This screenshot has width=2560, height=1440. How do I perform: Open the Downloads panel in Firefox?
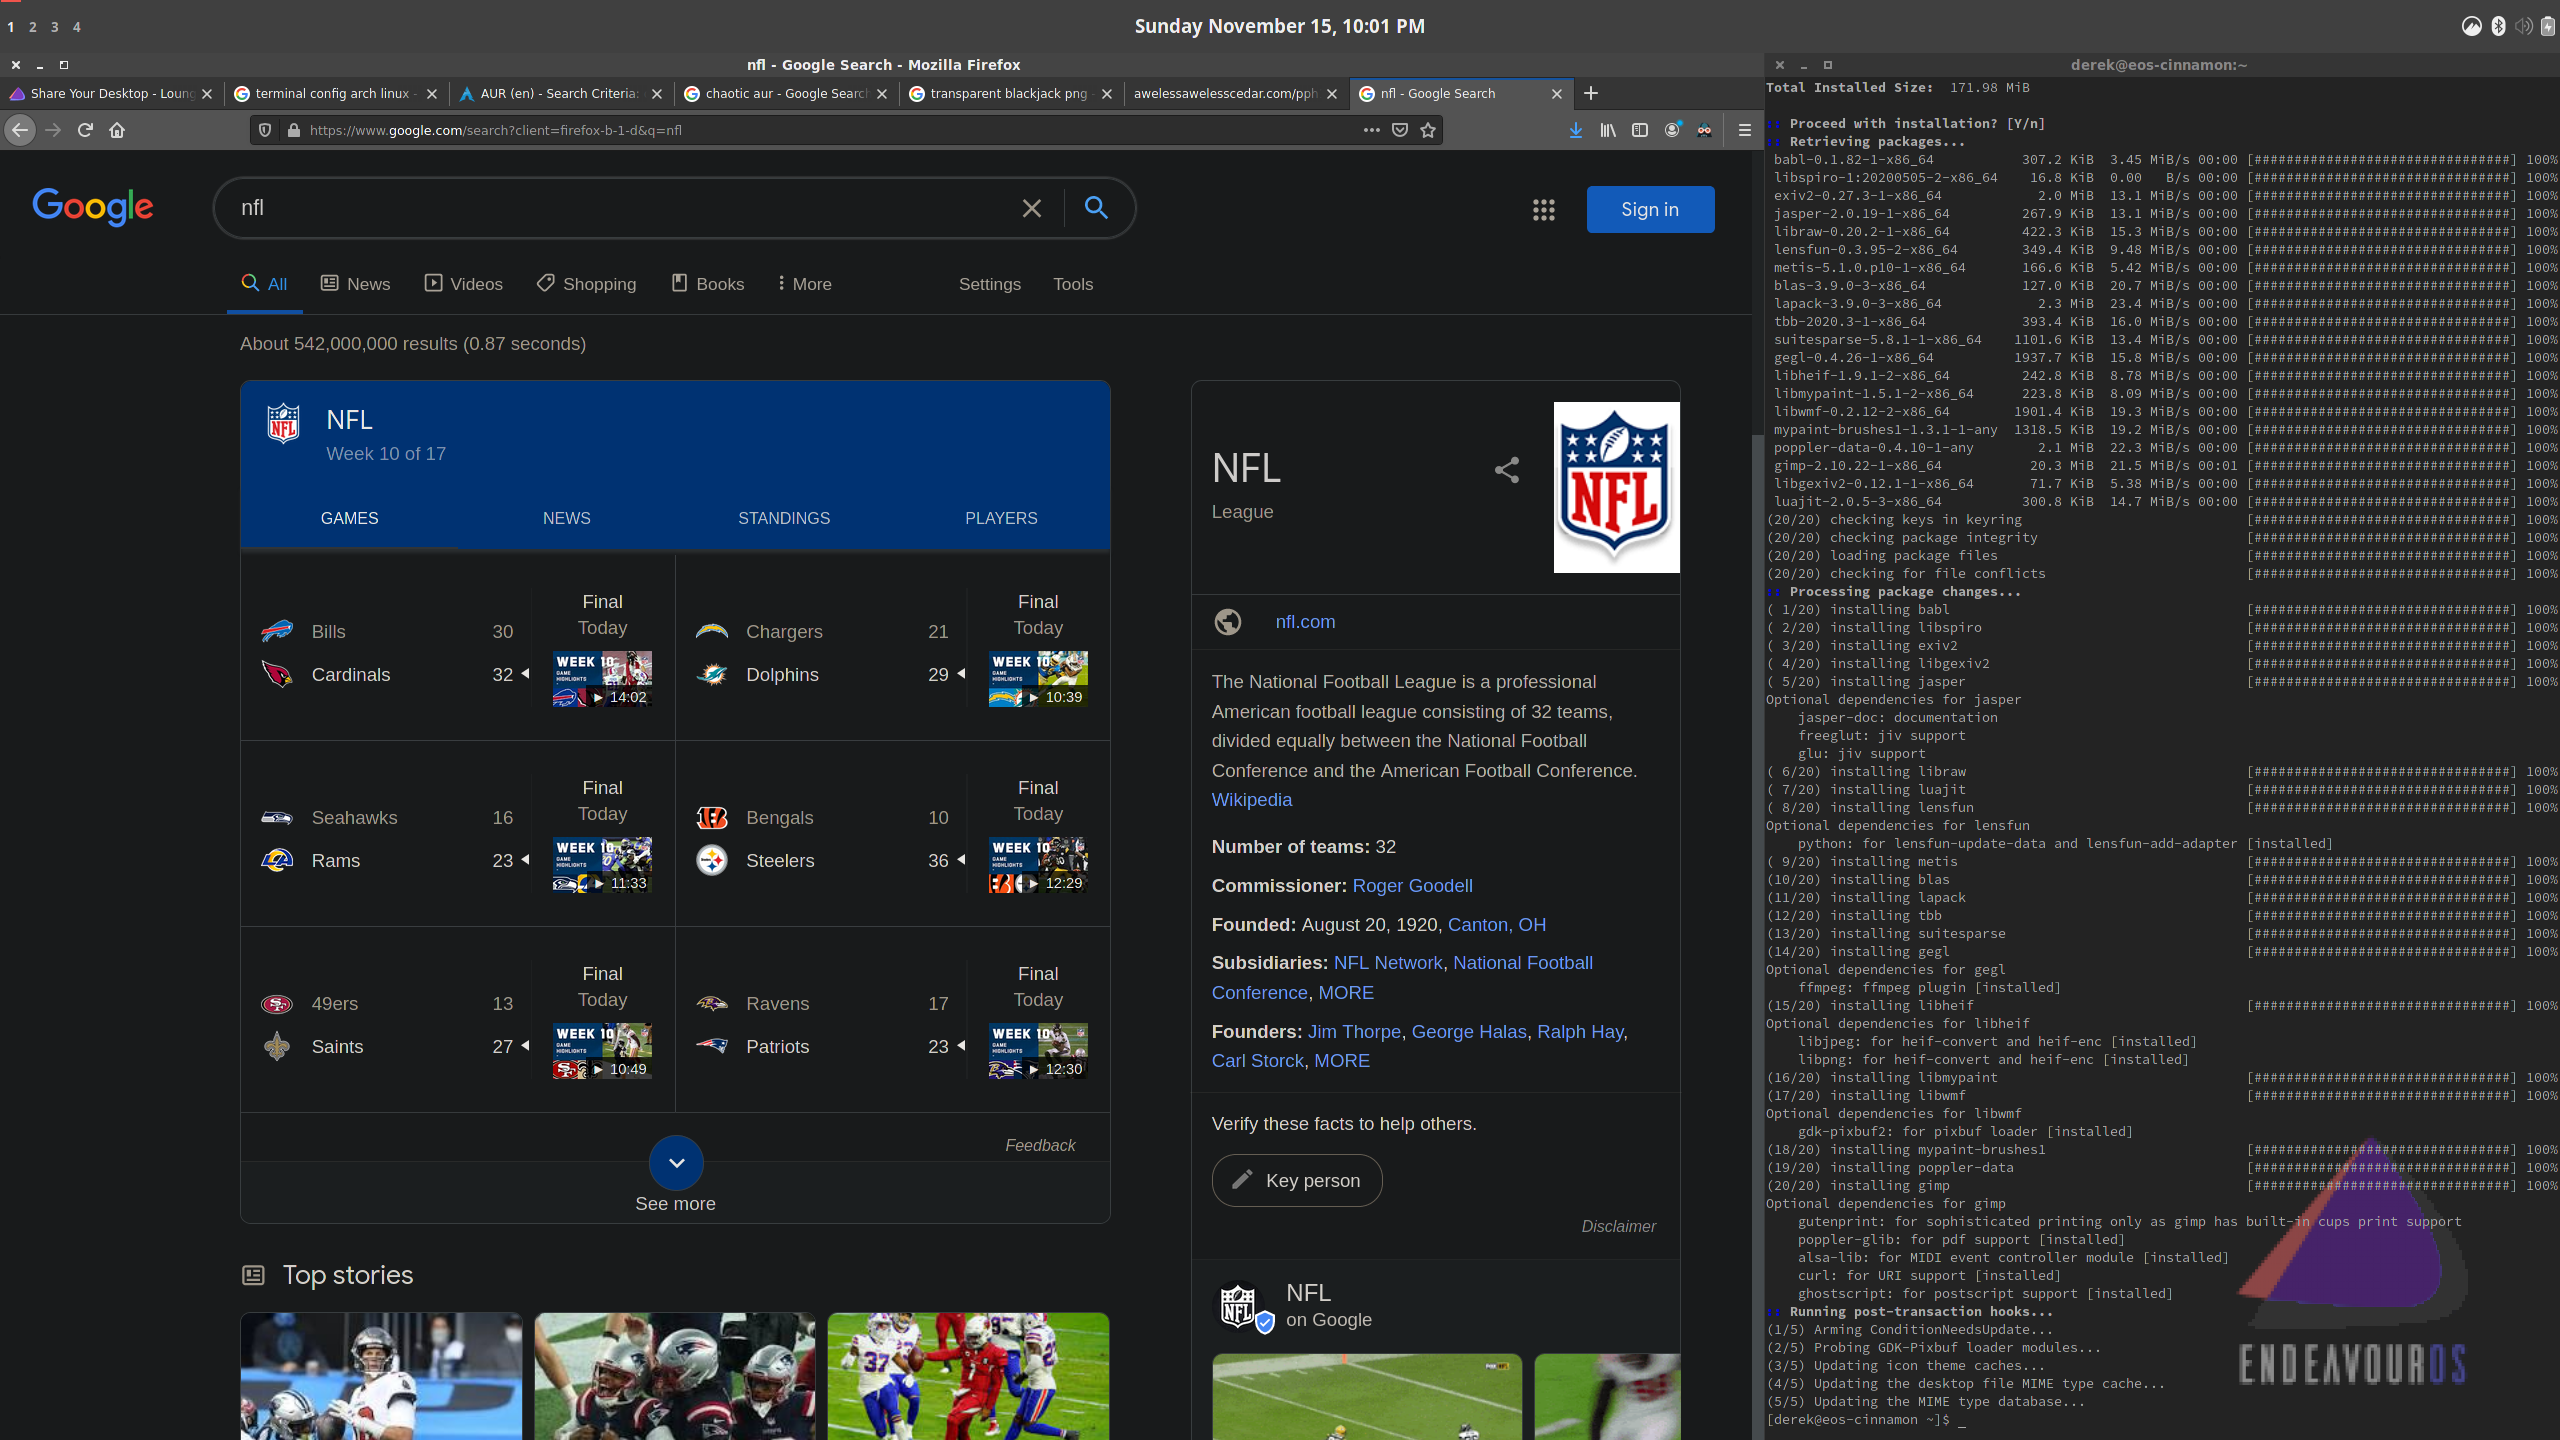coord(1576,130)
